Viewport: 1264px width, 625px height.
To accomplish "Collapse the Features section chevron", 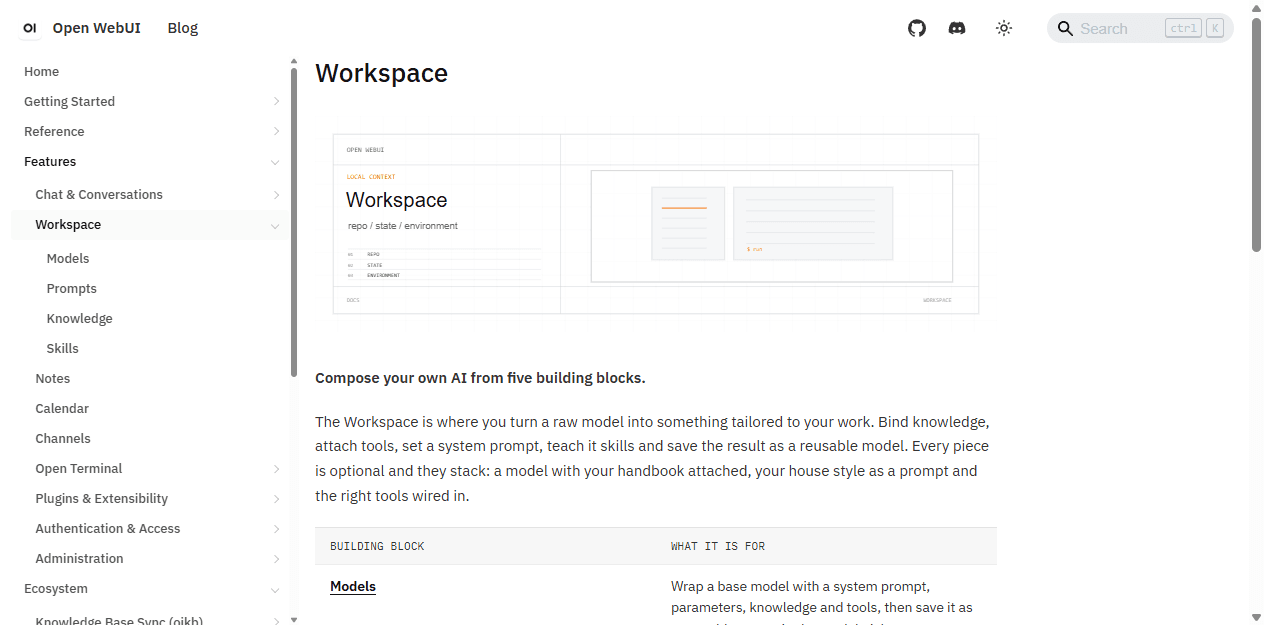I will click(275, 162).
